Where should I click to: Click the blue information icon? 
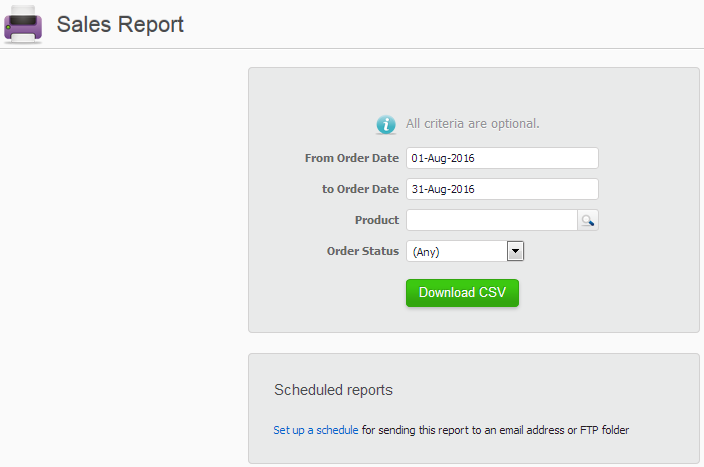386,124
